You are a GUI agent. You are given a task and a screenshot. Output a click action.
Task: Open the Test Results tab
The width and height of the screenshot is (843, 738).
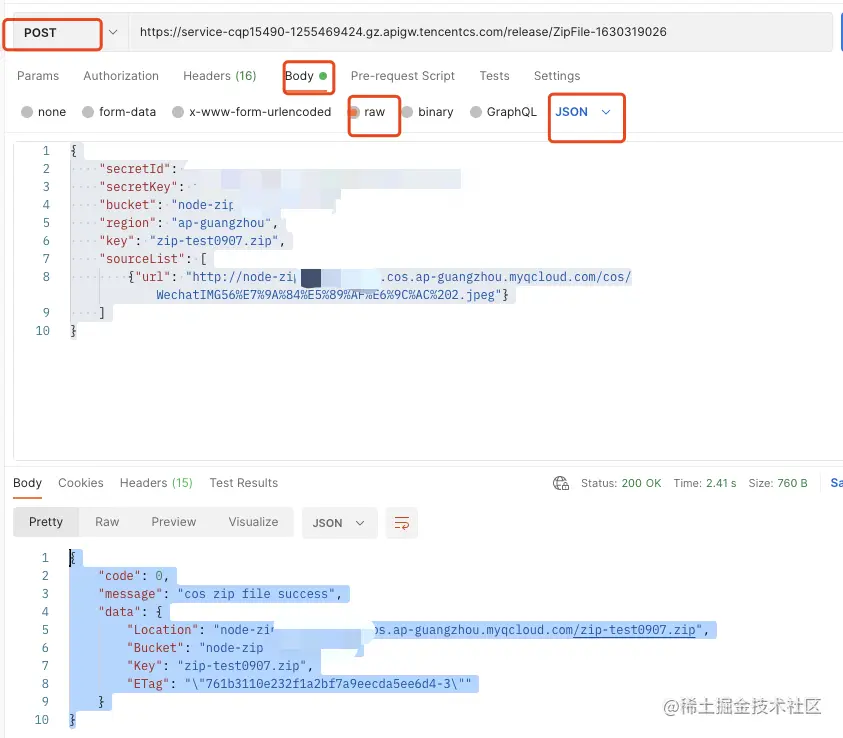point(244,483)
